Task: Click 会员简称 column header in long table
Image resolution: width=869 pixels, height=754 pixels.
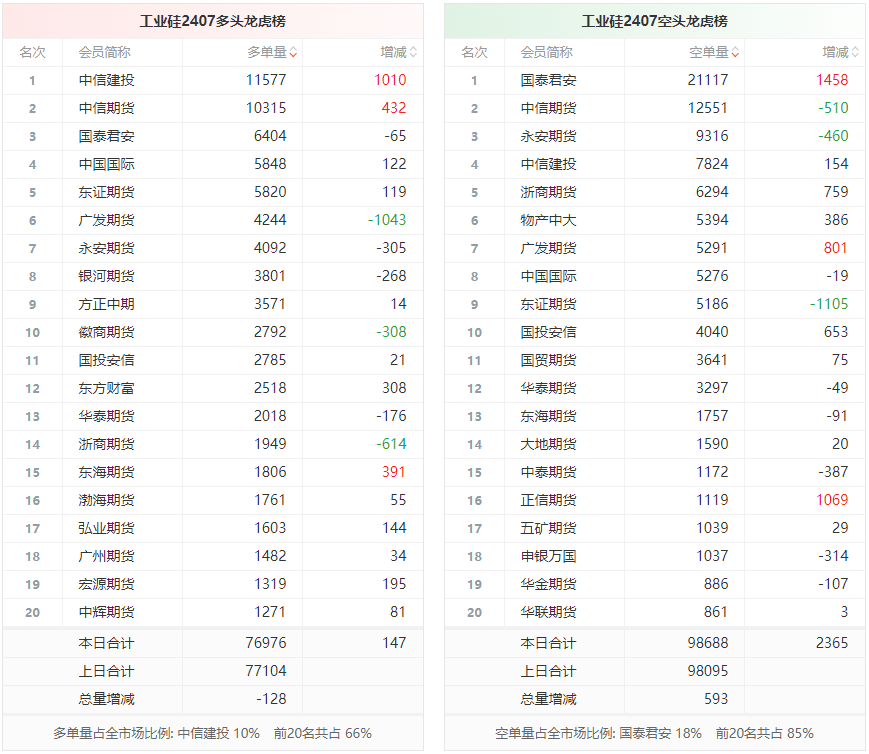Action: click(x=104, y=53)
